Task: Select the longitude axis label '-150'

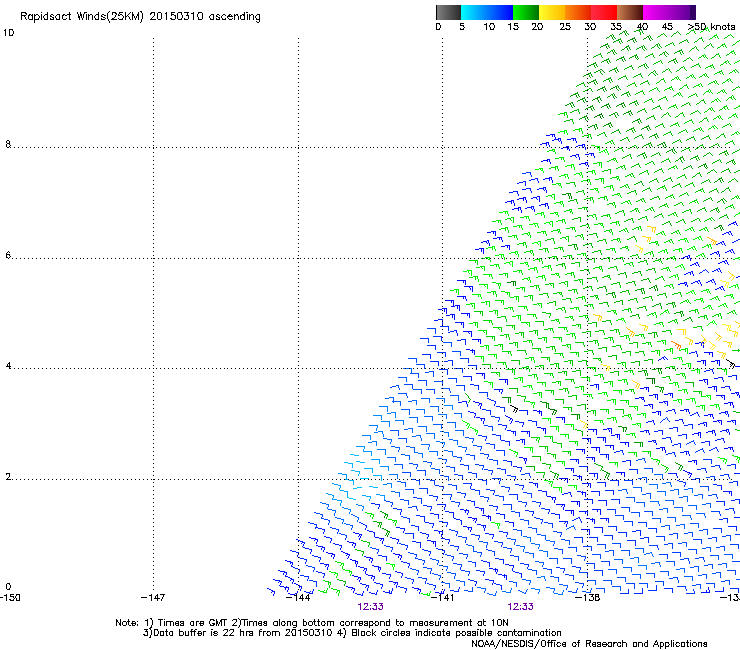Action: click(x=10, y=598)
